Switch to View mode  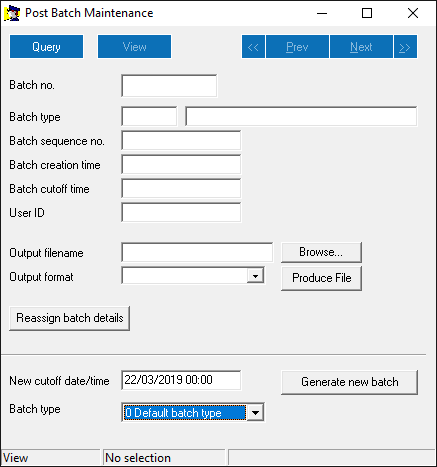tap(134, 47)
